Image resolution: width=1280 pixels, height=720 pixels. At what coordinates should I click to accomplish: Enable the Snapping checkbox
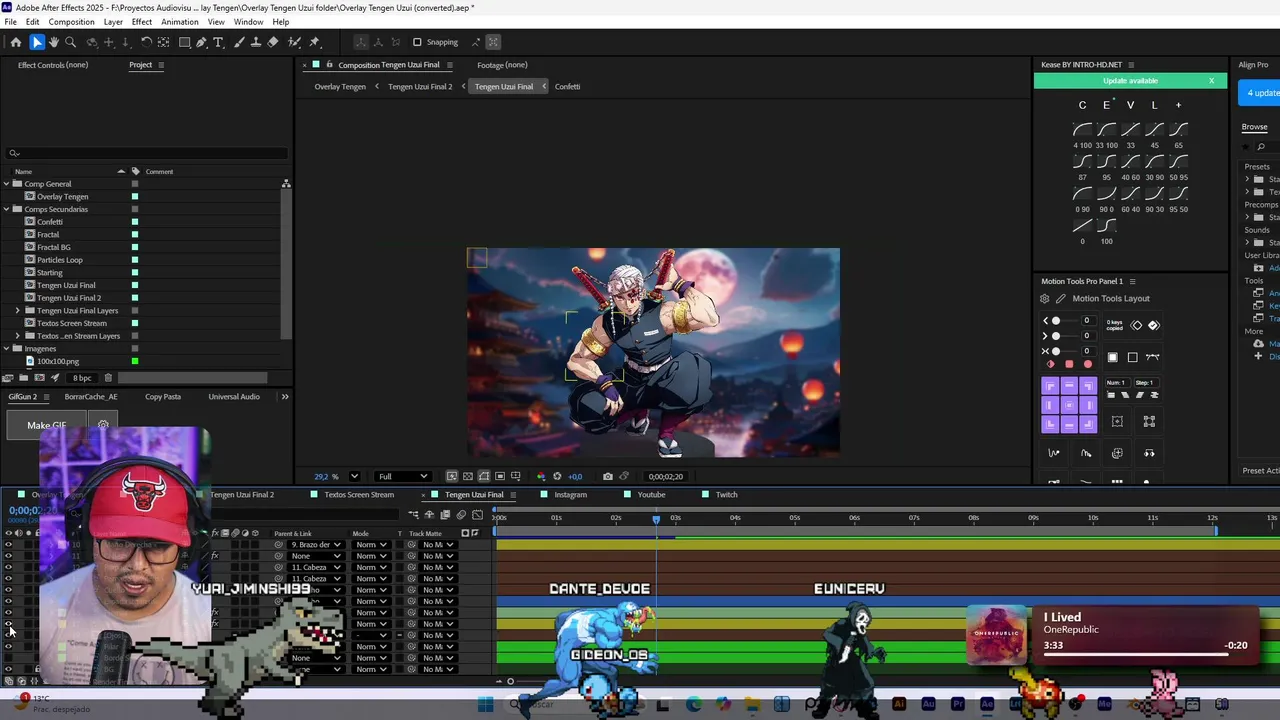[x=417, y=42]
